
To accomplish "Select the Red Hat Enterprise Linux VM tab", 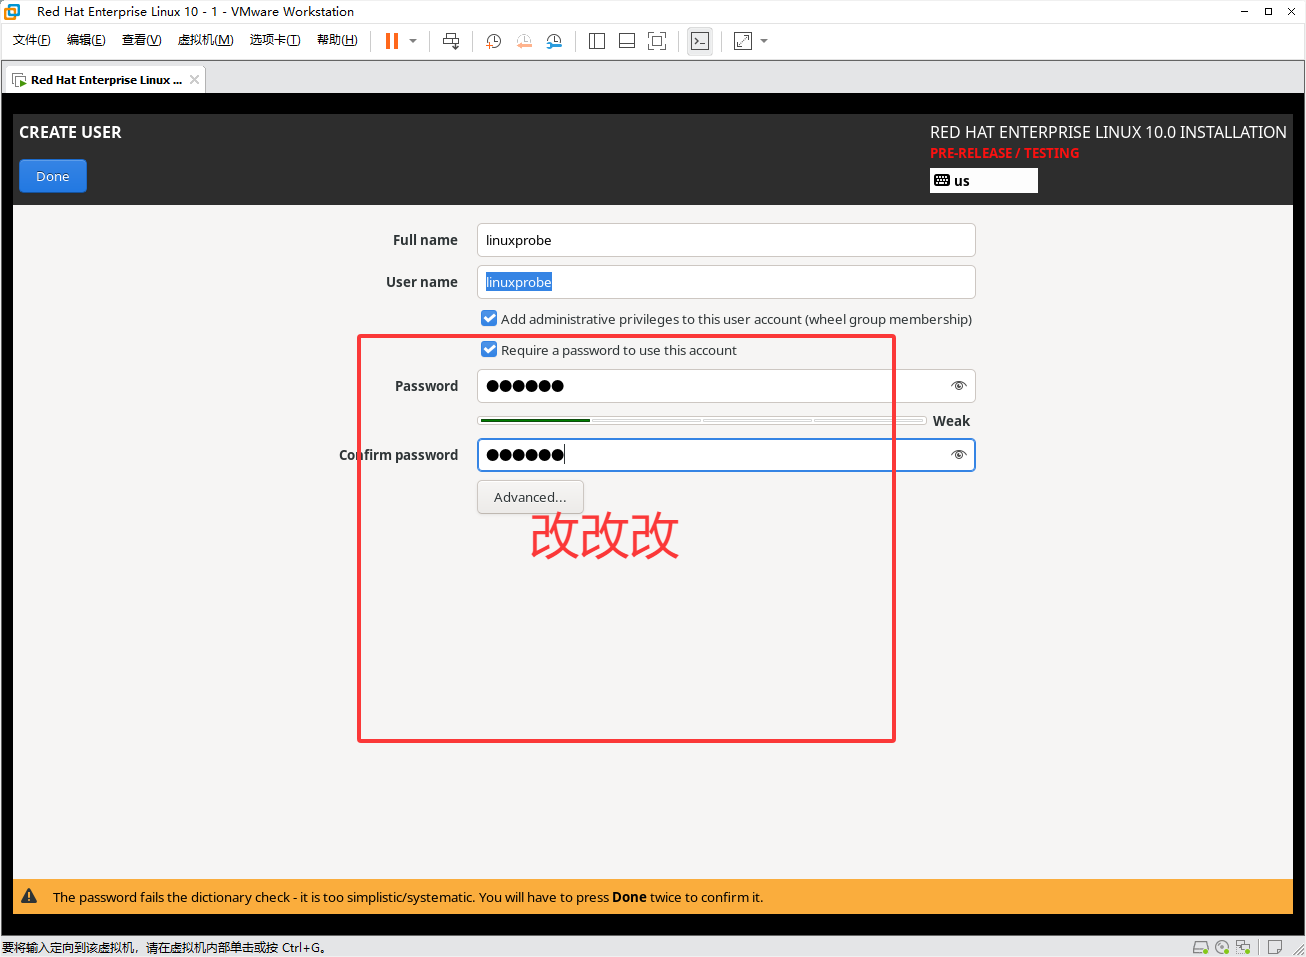I will click(104, 80).
